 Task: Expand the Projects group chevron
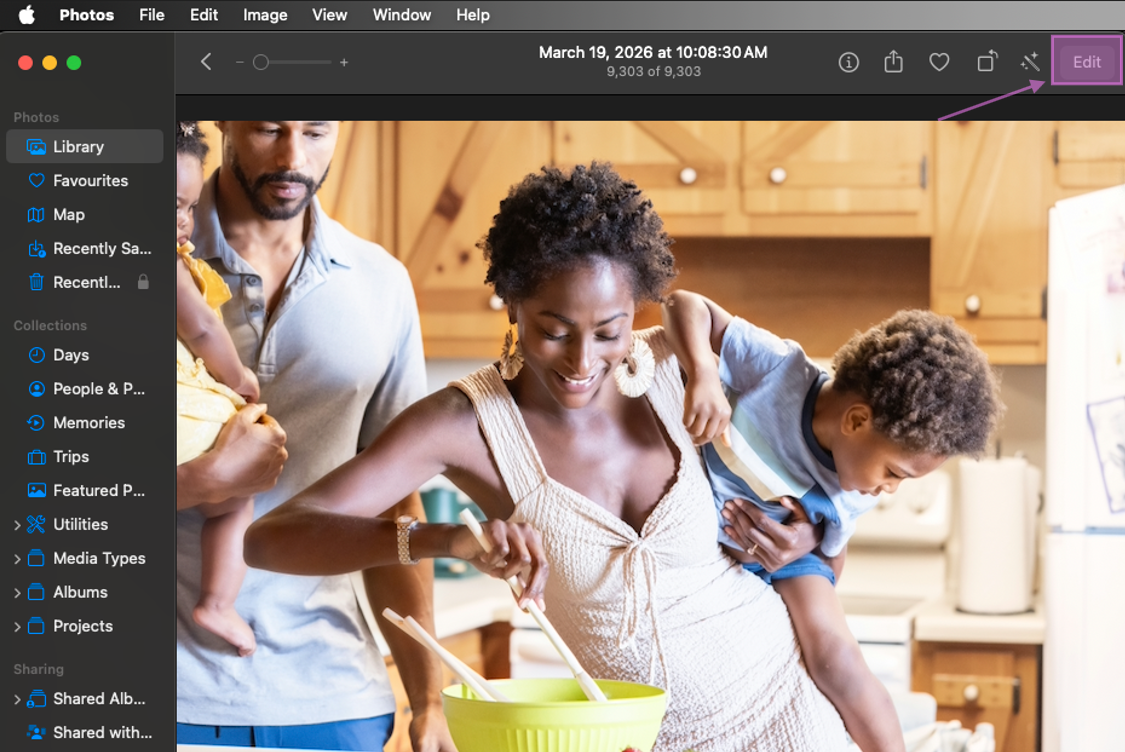coord(17,626)
